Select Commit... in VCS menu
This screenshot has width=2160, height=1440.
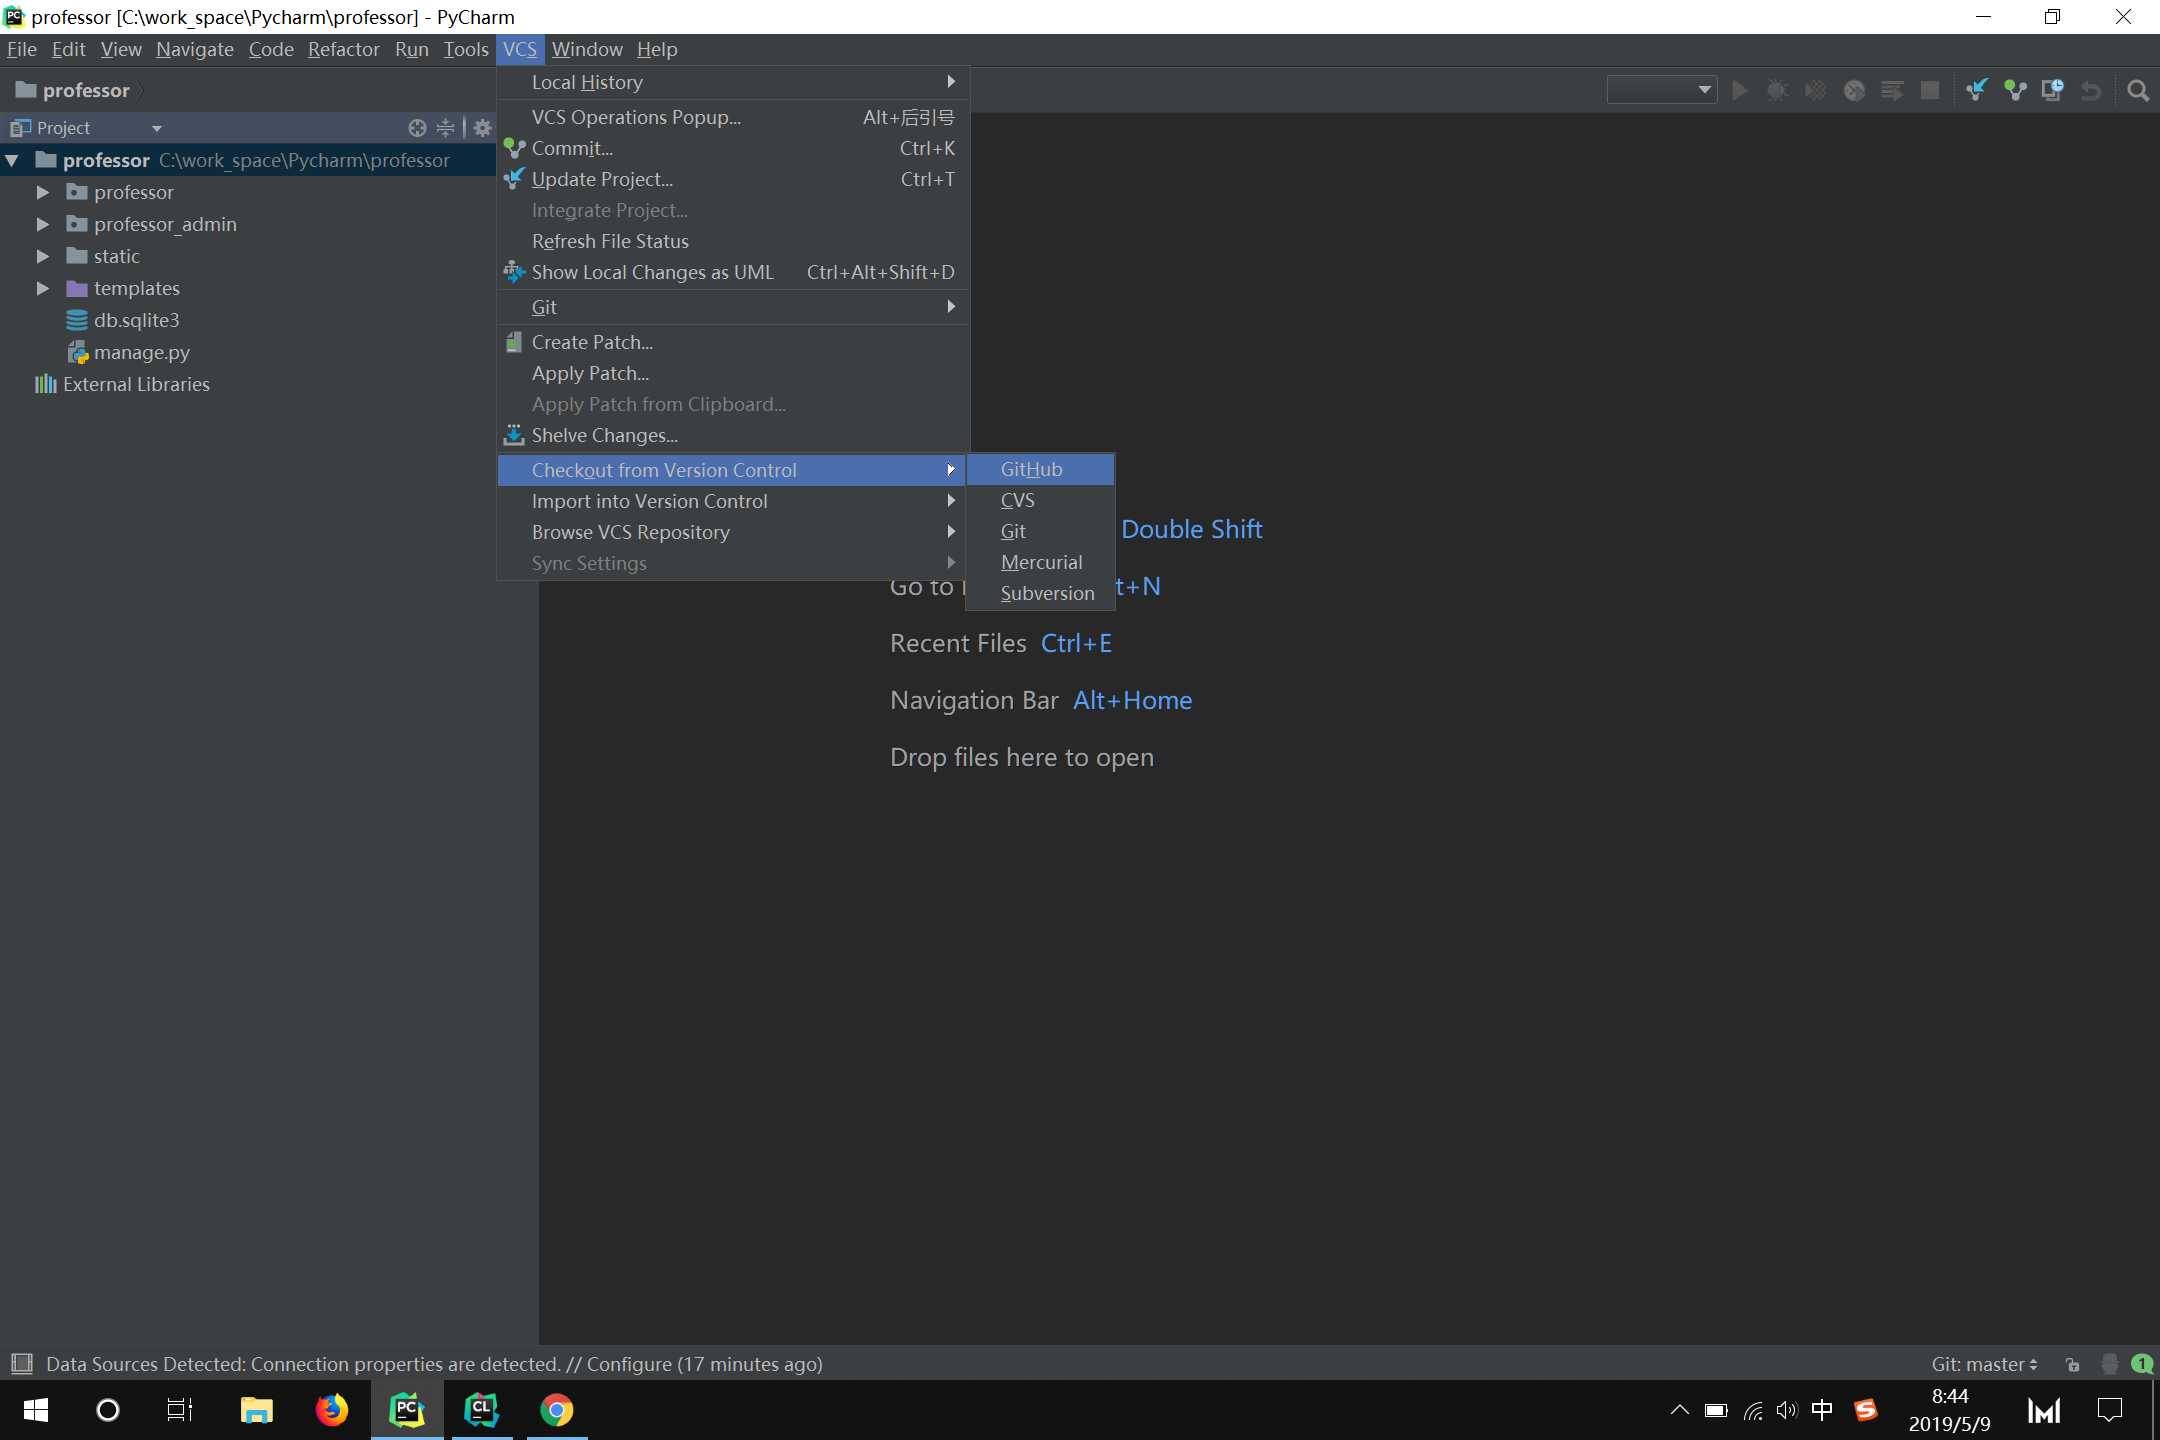tap(733, 148)
